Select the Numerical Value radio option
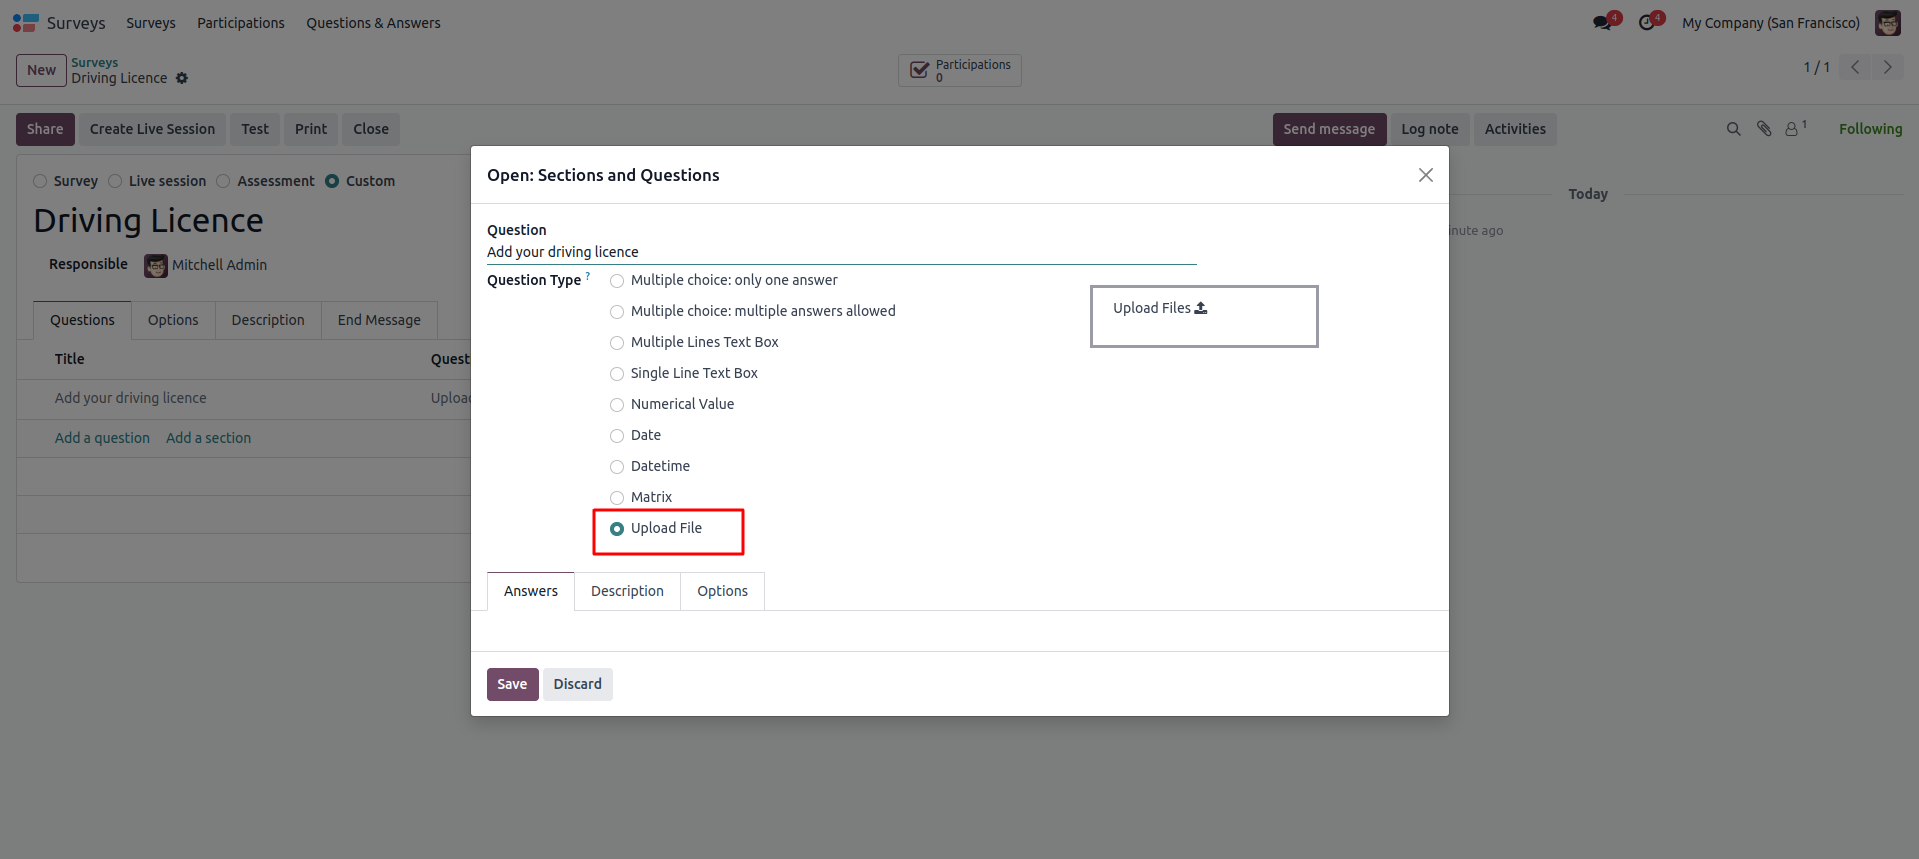Viewport: 1919px width, 859px height. click(617, 405)
